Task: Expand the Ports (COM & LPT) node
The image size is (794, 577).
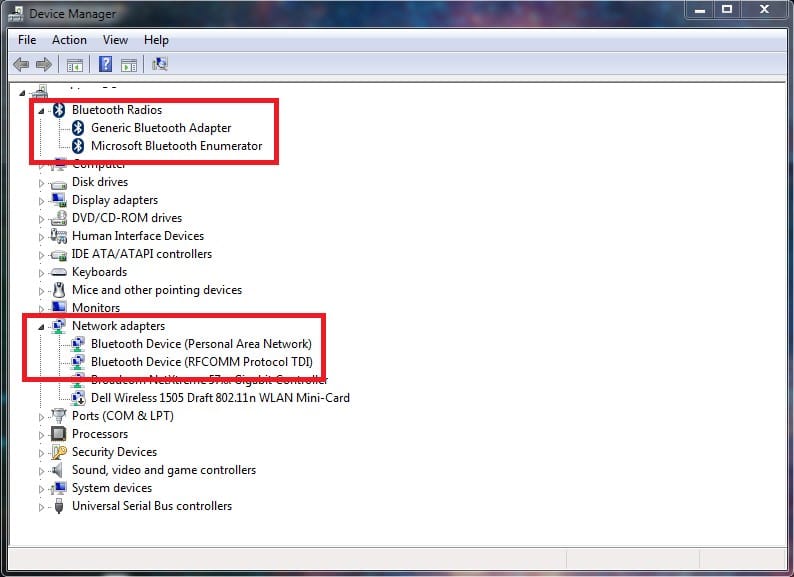Action: (41, 417)
